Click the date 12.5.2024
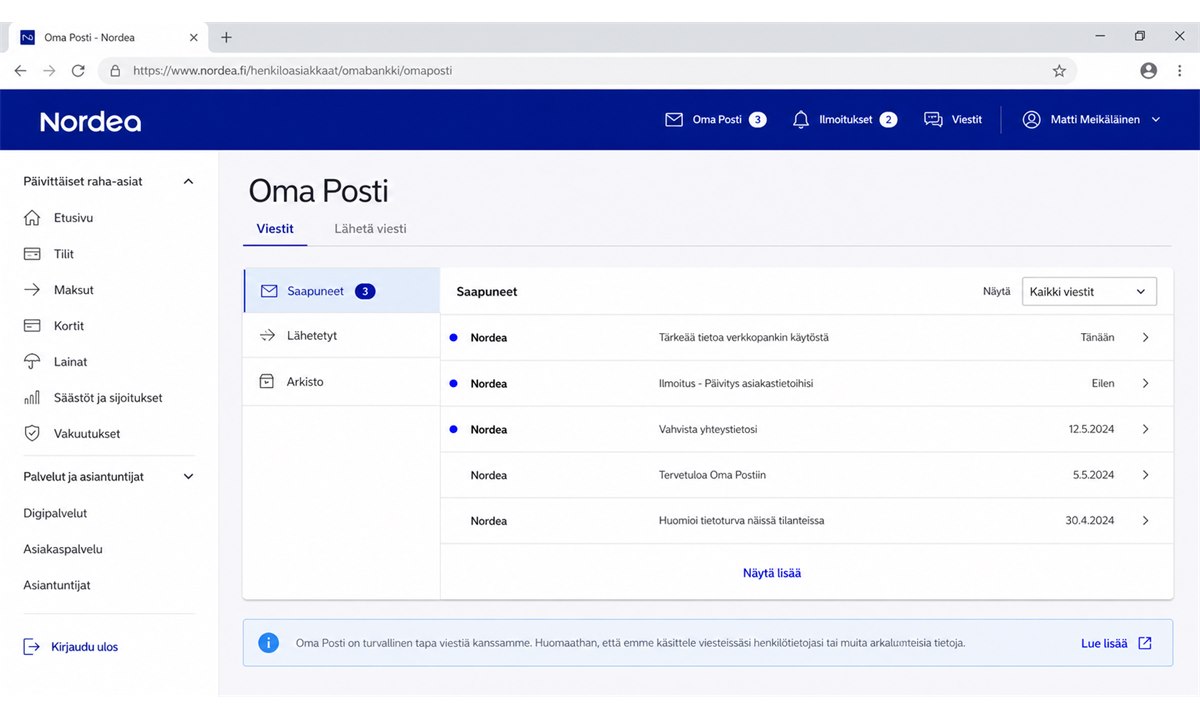The image size is (1200, 720). coord(1091,430)
